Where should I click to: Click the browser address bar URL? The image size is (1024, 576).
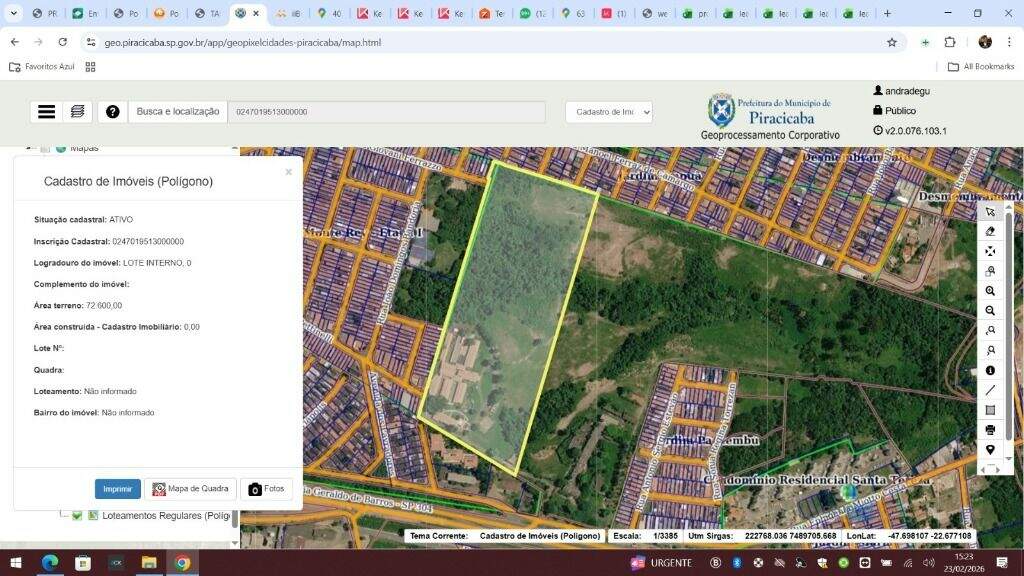pos(243,42)
